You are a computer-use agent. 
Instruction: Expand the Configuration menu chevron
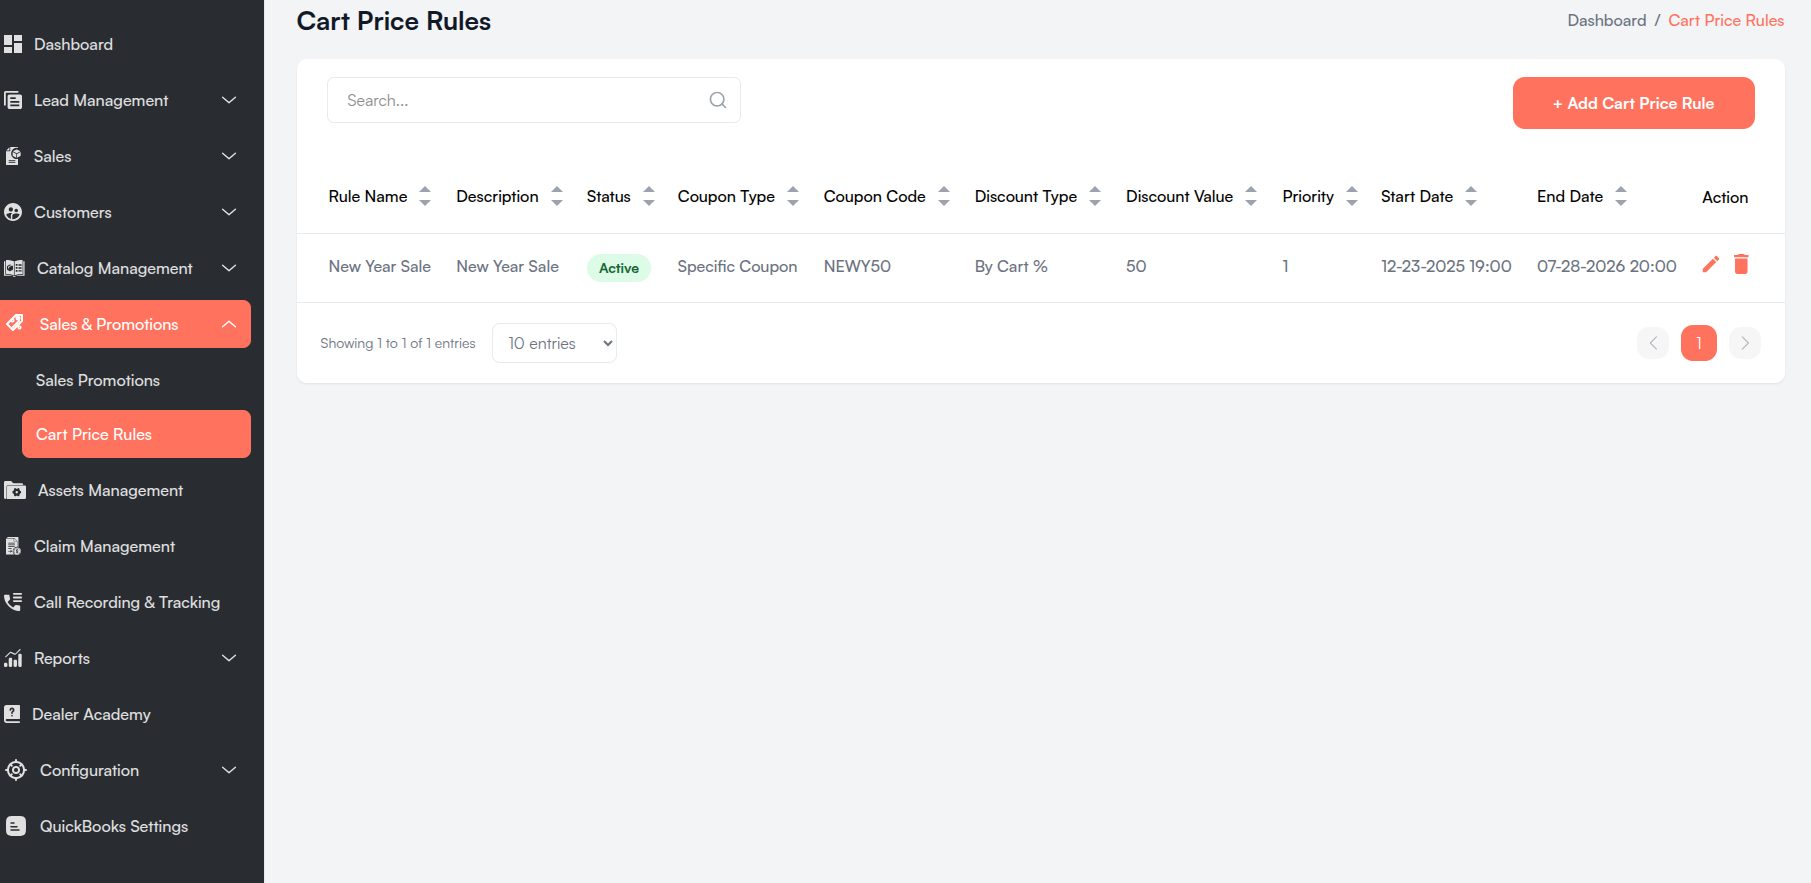click(229, 770)
